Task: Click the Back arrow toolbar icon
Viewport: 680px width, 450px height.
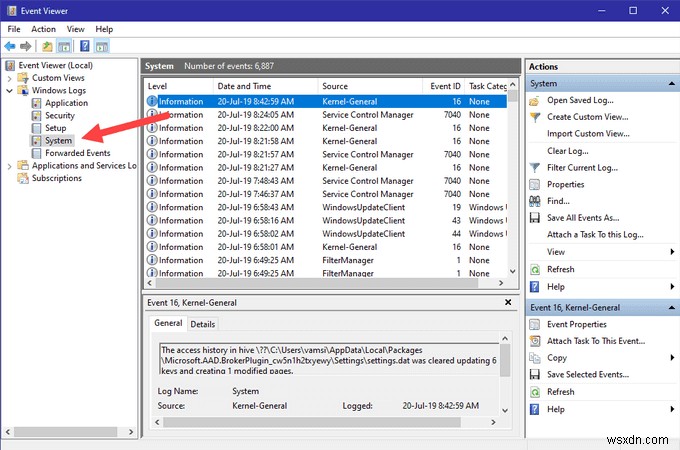Action: [10, 46]
